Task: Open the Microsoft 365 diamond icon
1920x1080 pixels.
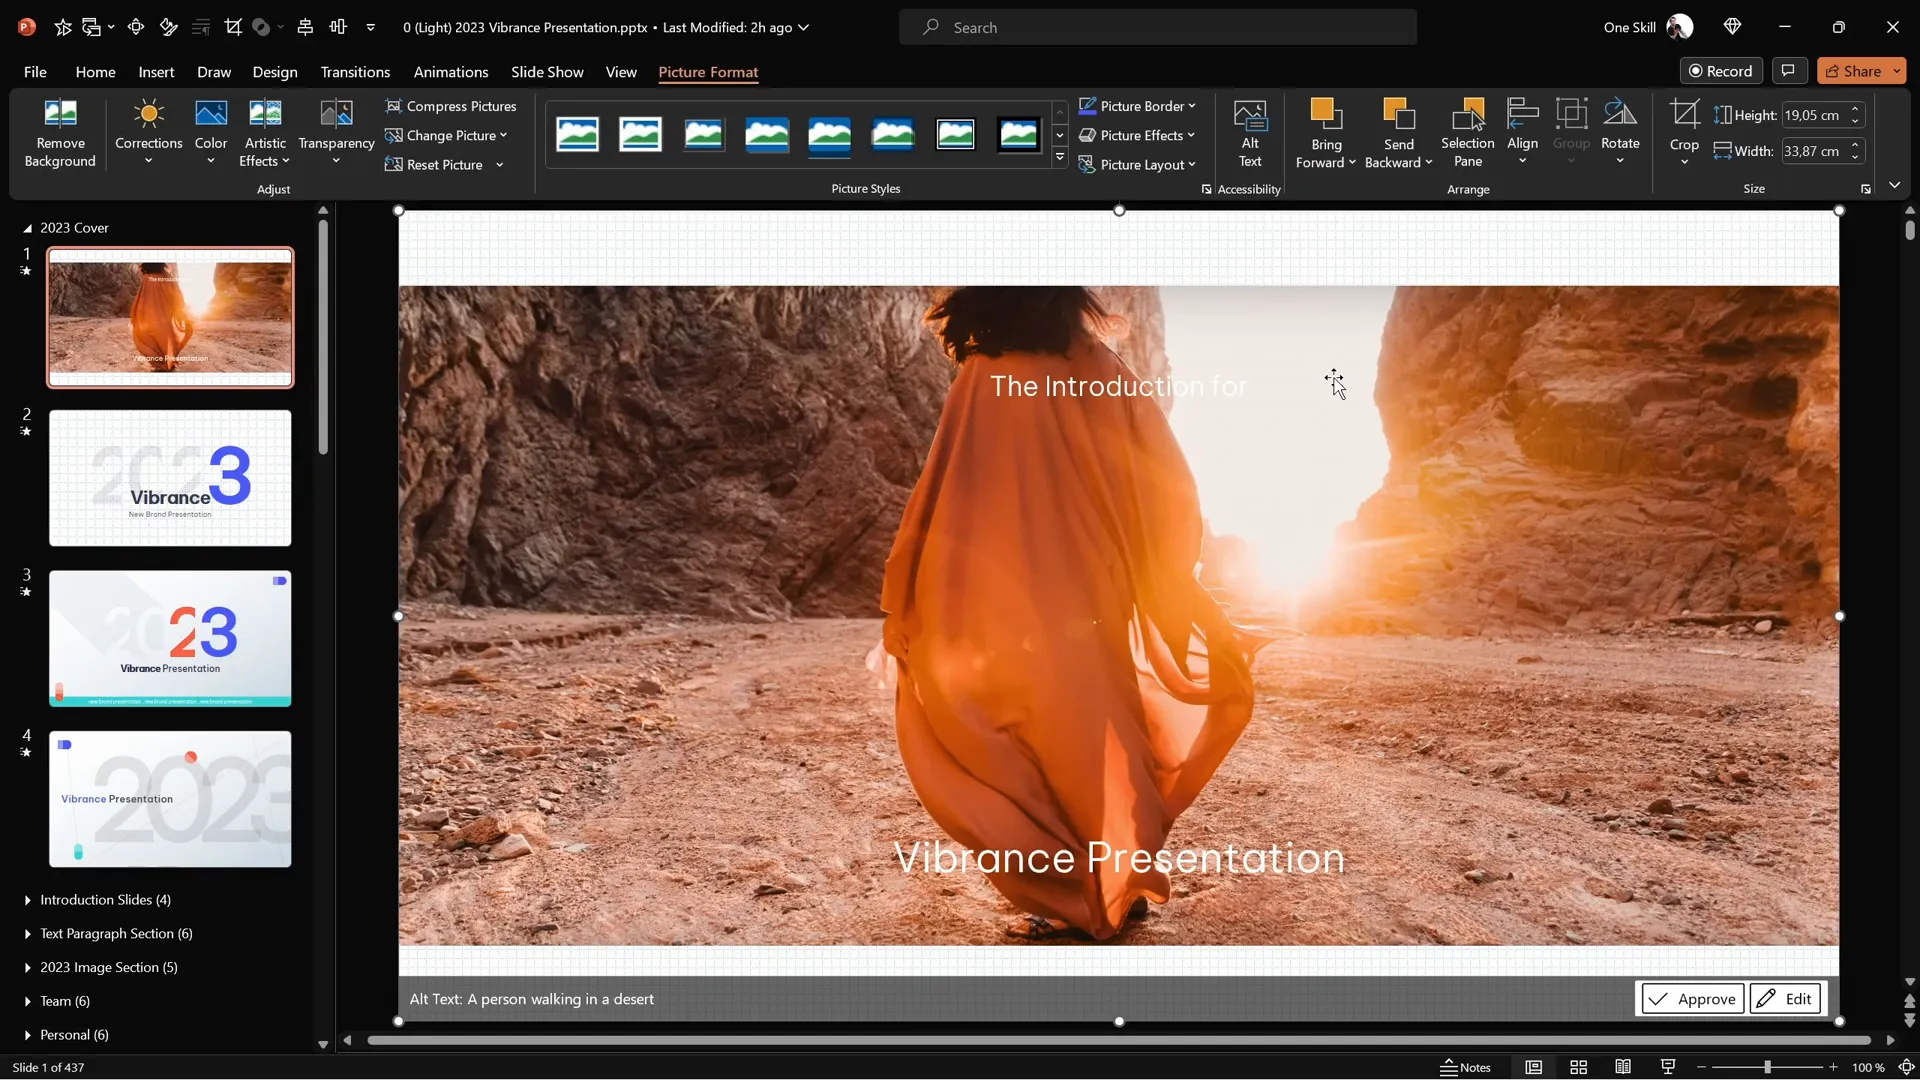Action: coord(1732,27)
